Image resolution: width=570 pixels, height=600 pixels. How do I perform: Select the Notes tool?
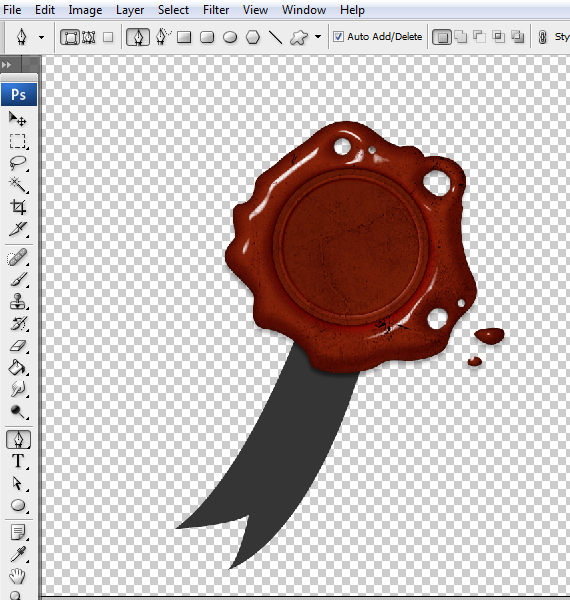tap(18, 532)
